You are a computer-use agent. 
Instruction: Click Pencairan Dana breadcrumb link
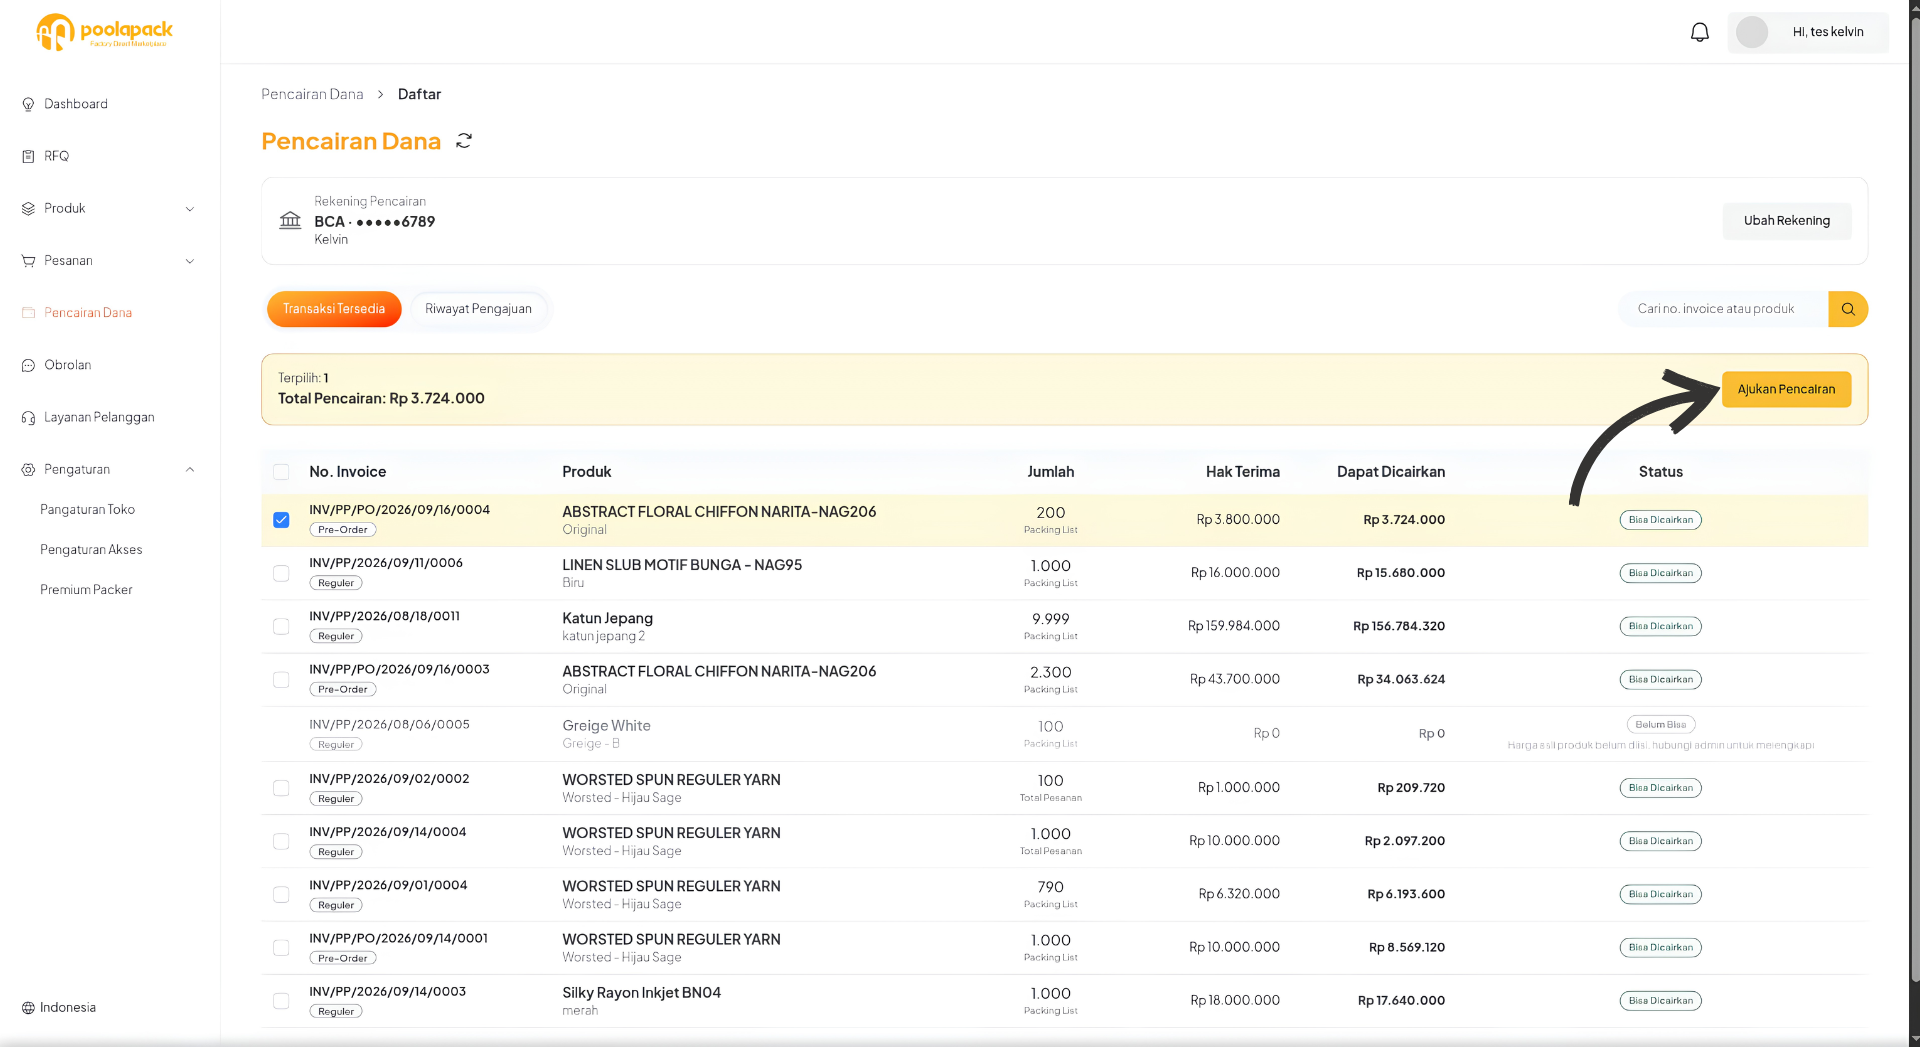pyautogui.click(x=312, y=94)
